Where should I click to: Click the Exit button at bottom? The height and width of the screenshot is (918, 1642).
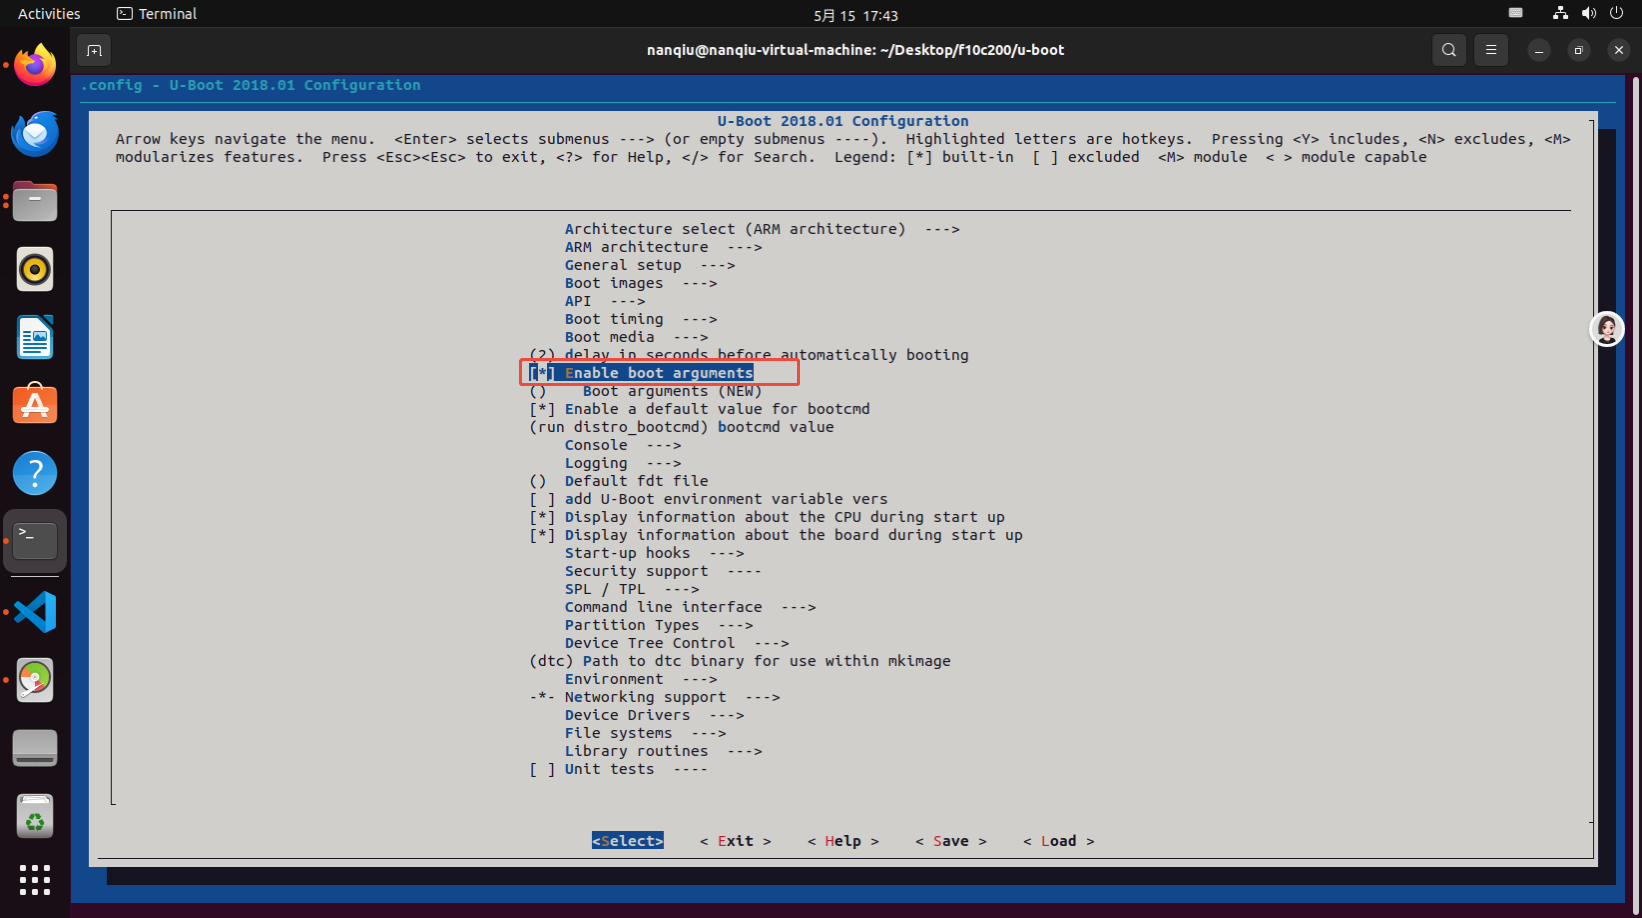736,841
